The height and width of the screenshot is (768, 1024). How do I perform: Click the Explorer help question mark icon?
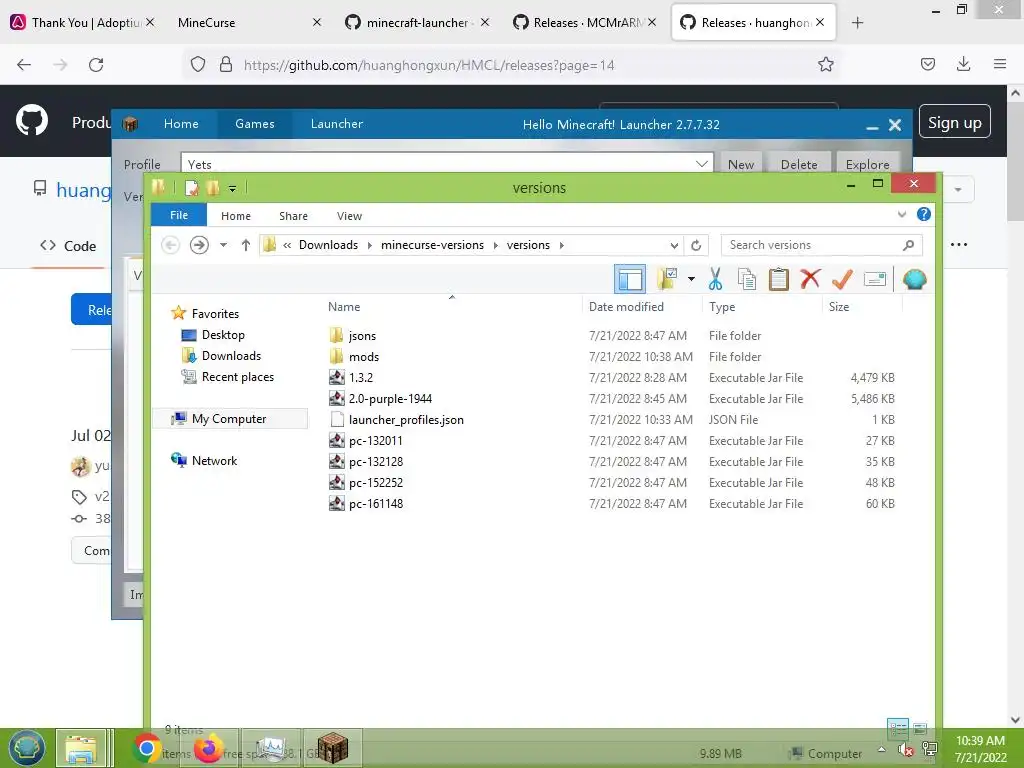[923, 214]
